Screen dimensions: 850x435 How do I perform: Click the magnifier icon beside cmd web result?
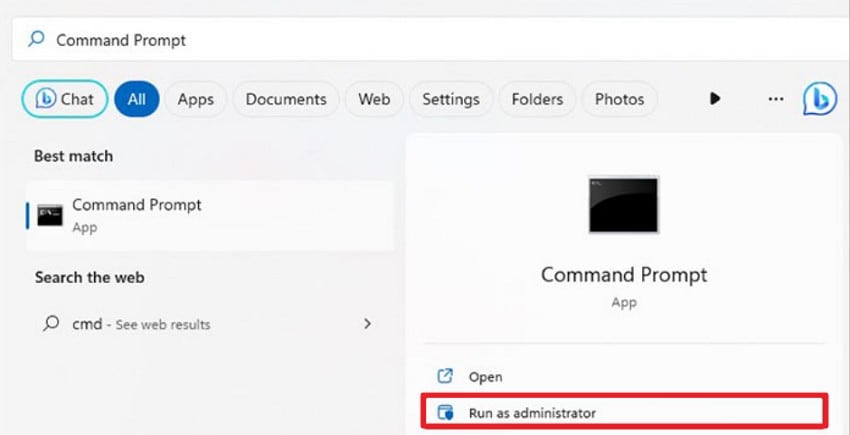[x=51, y=324]
